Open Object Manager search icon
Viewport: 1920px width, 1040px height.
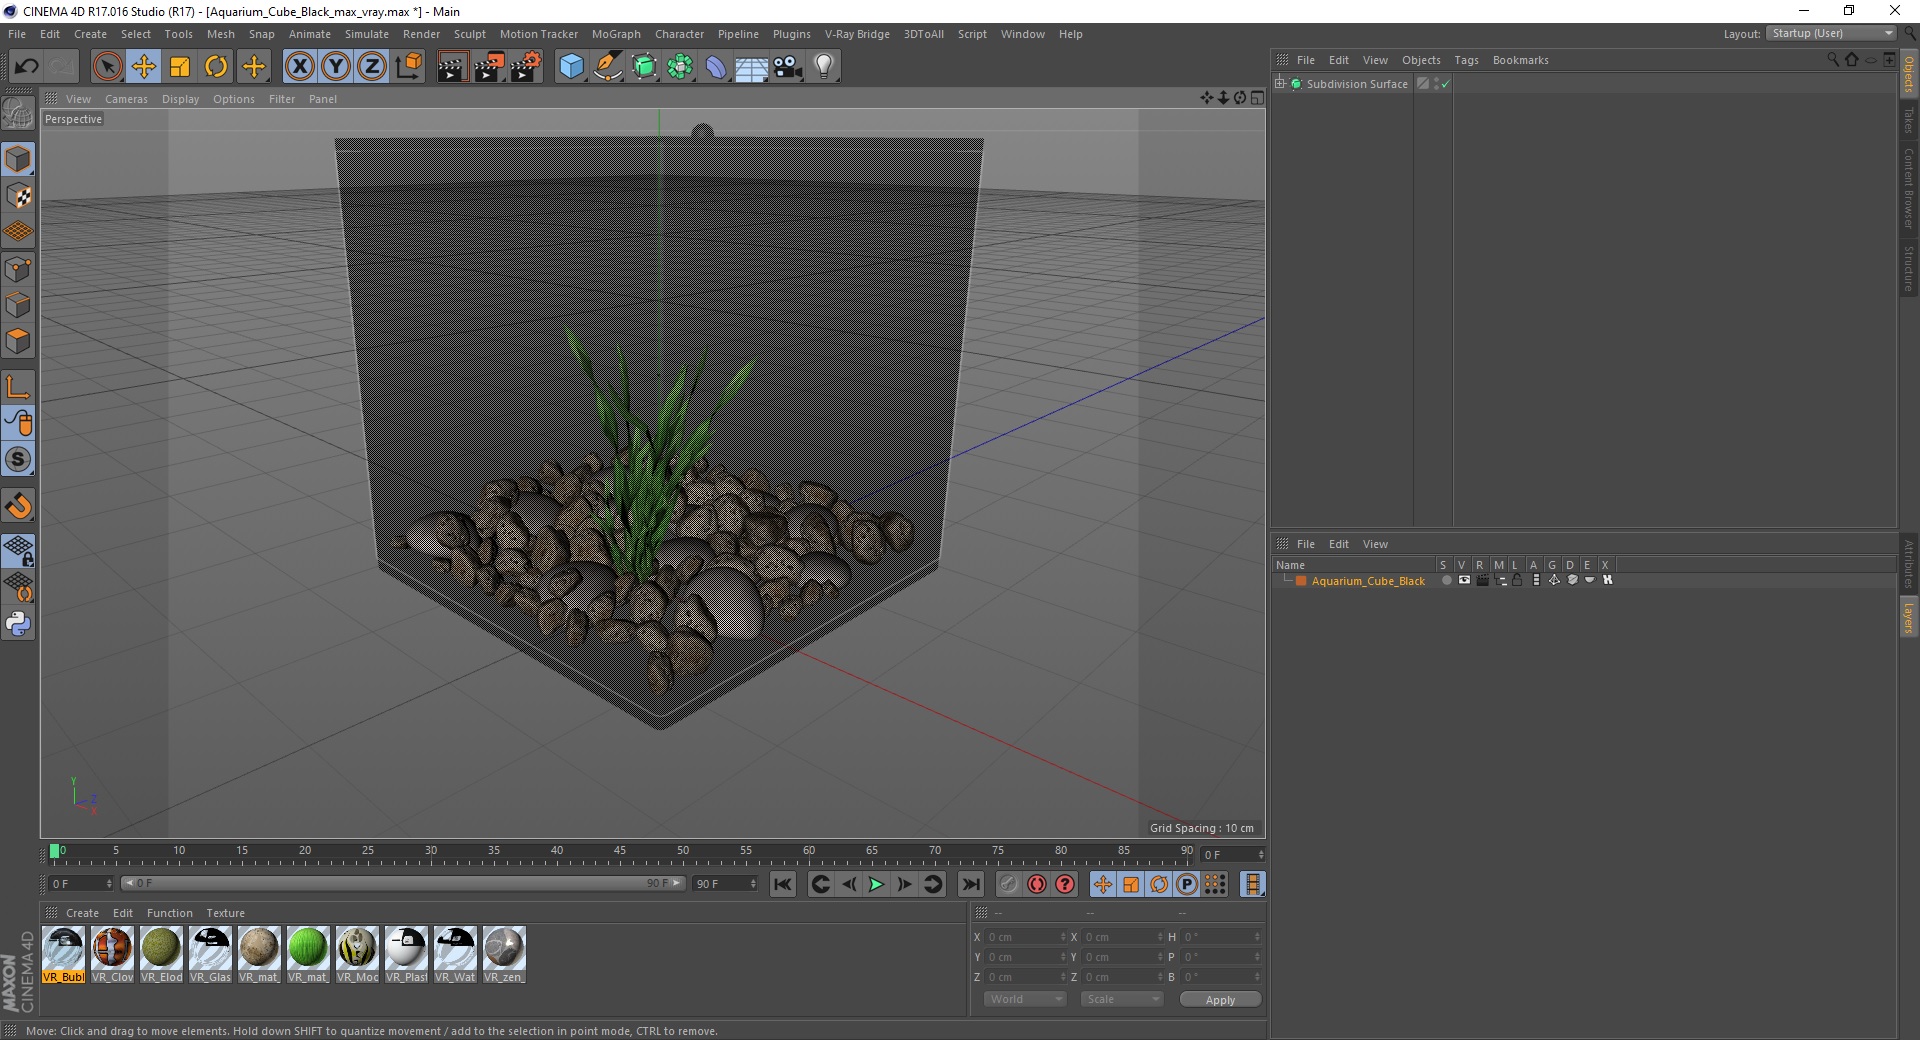point(1833,60)
